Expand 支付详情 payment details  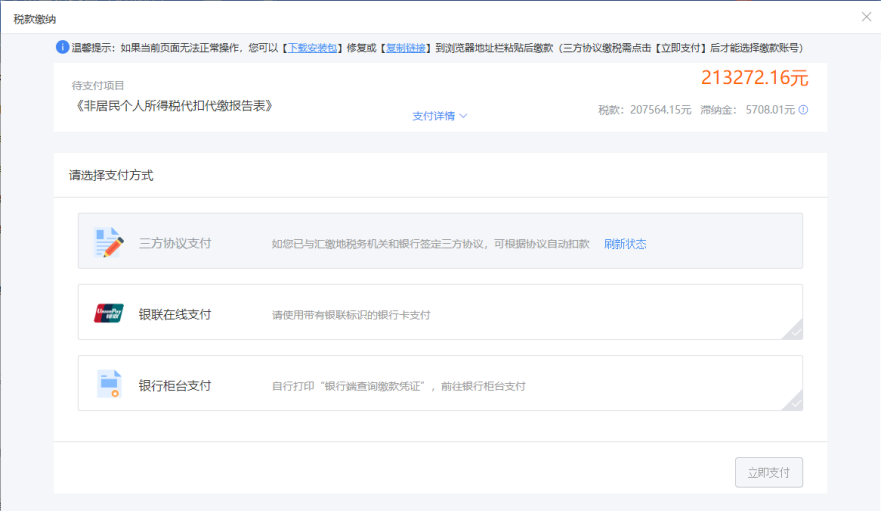click(x=440, y=116)
